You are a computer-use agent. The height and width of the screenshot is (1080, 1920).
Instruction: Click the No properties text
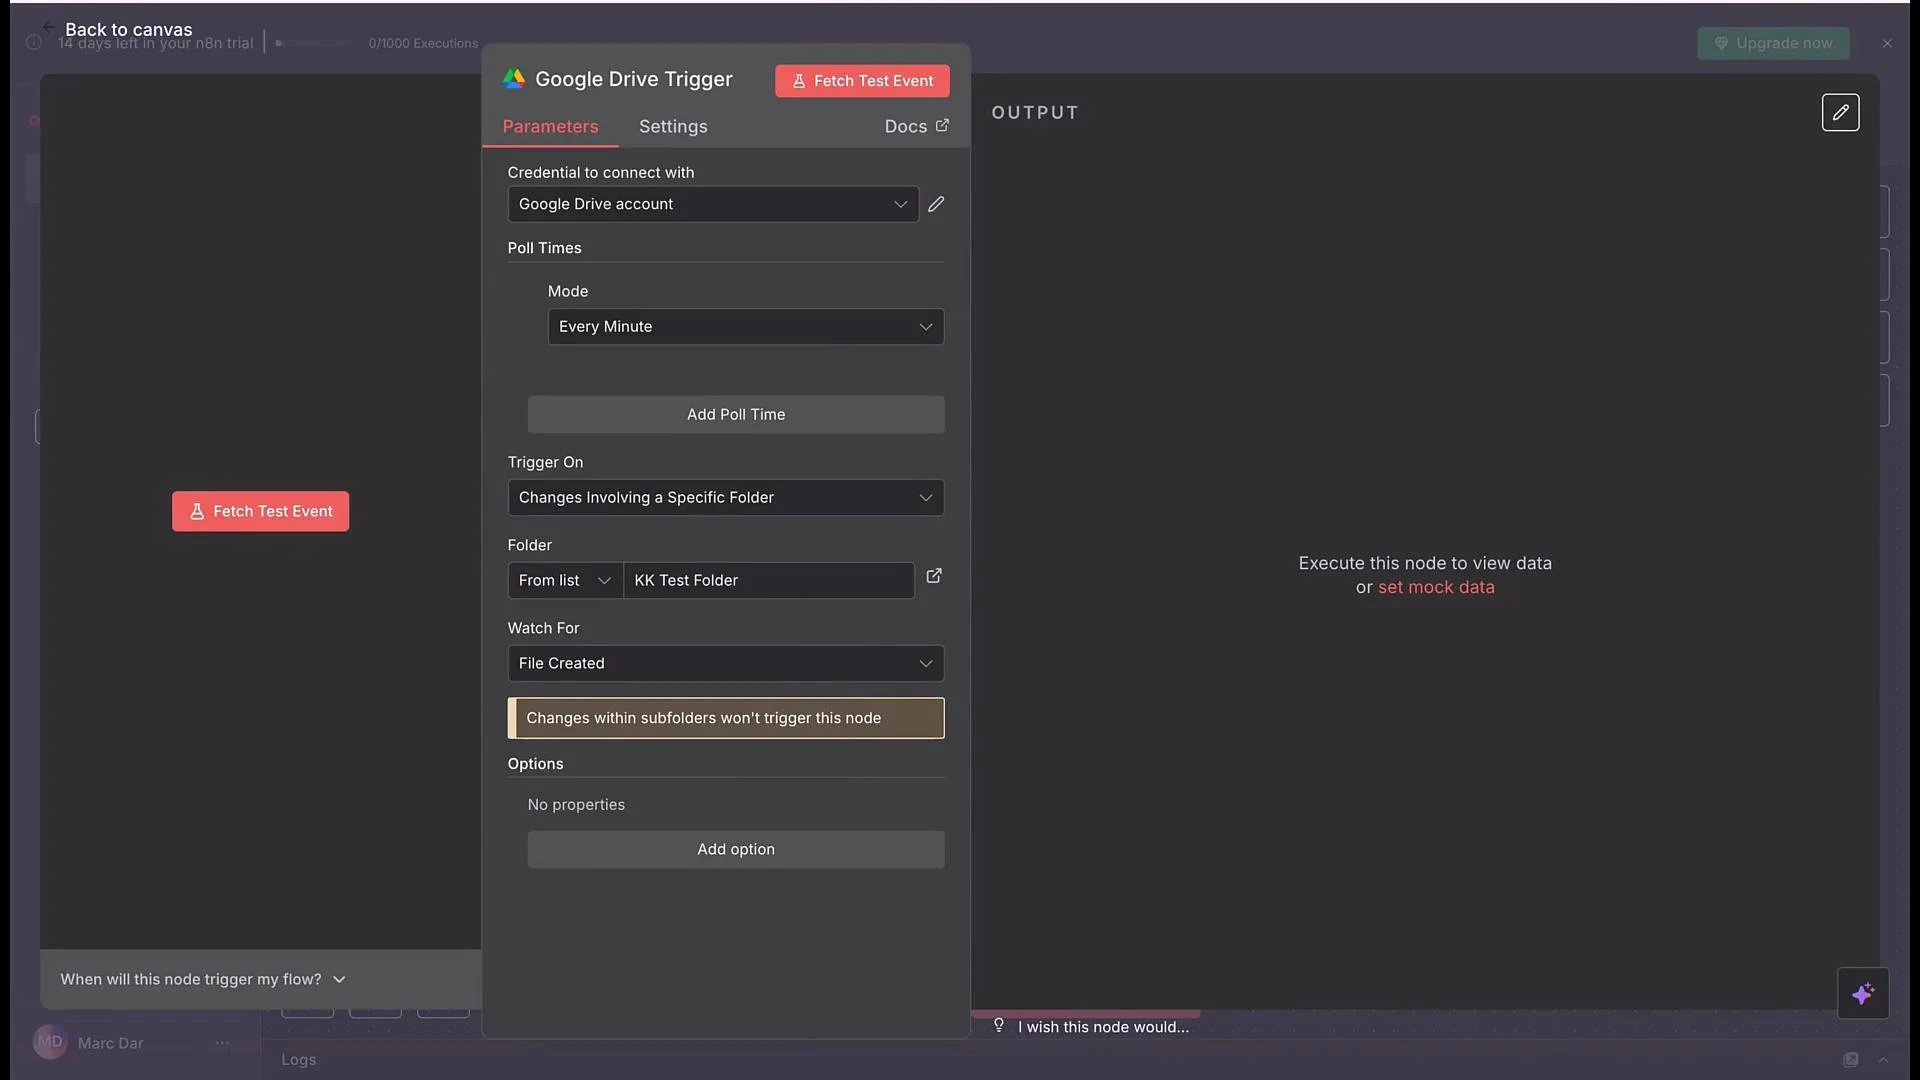(576, 805)
